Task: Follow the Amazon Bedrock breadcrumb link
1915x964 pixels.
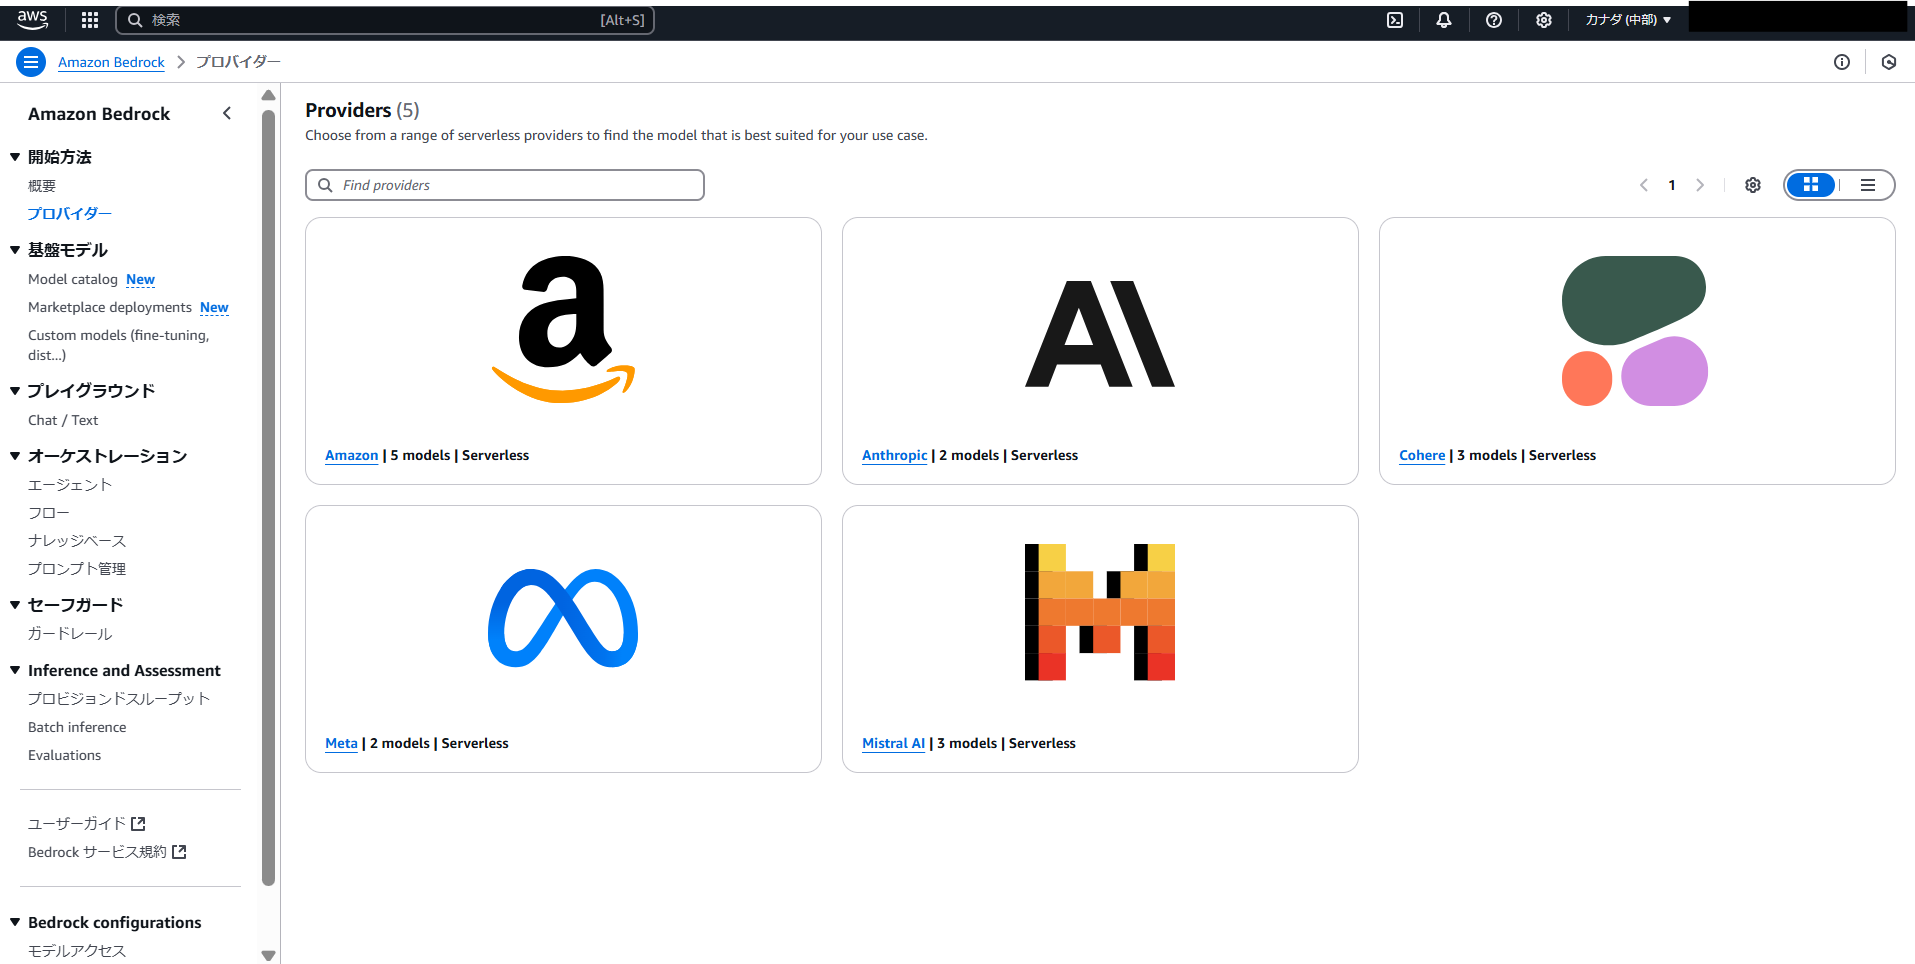Action: [111, 62]
